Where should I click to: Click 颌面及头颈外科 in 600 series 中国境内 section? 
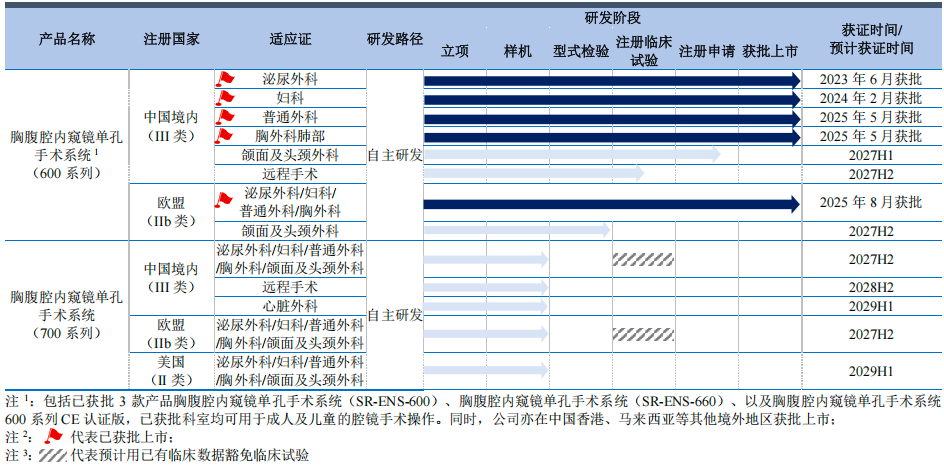pyautogui.click(x=290, y=155)
